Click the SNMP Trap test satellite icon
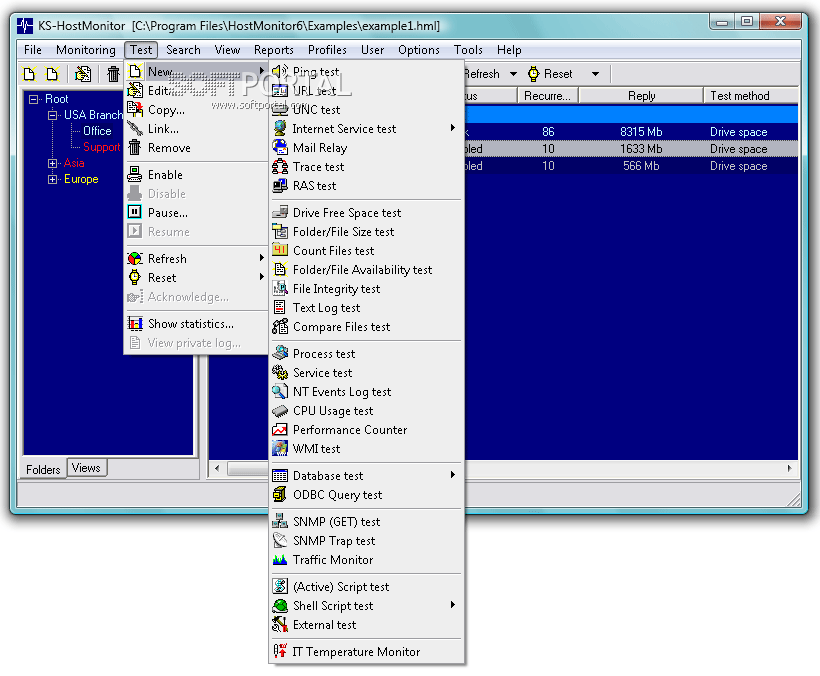Screen dimensions: 820x676 [x=280, y=540]
